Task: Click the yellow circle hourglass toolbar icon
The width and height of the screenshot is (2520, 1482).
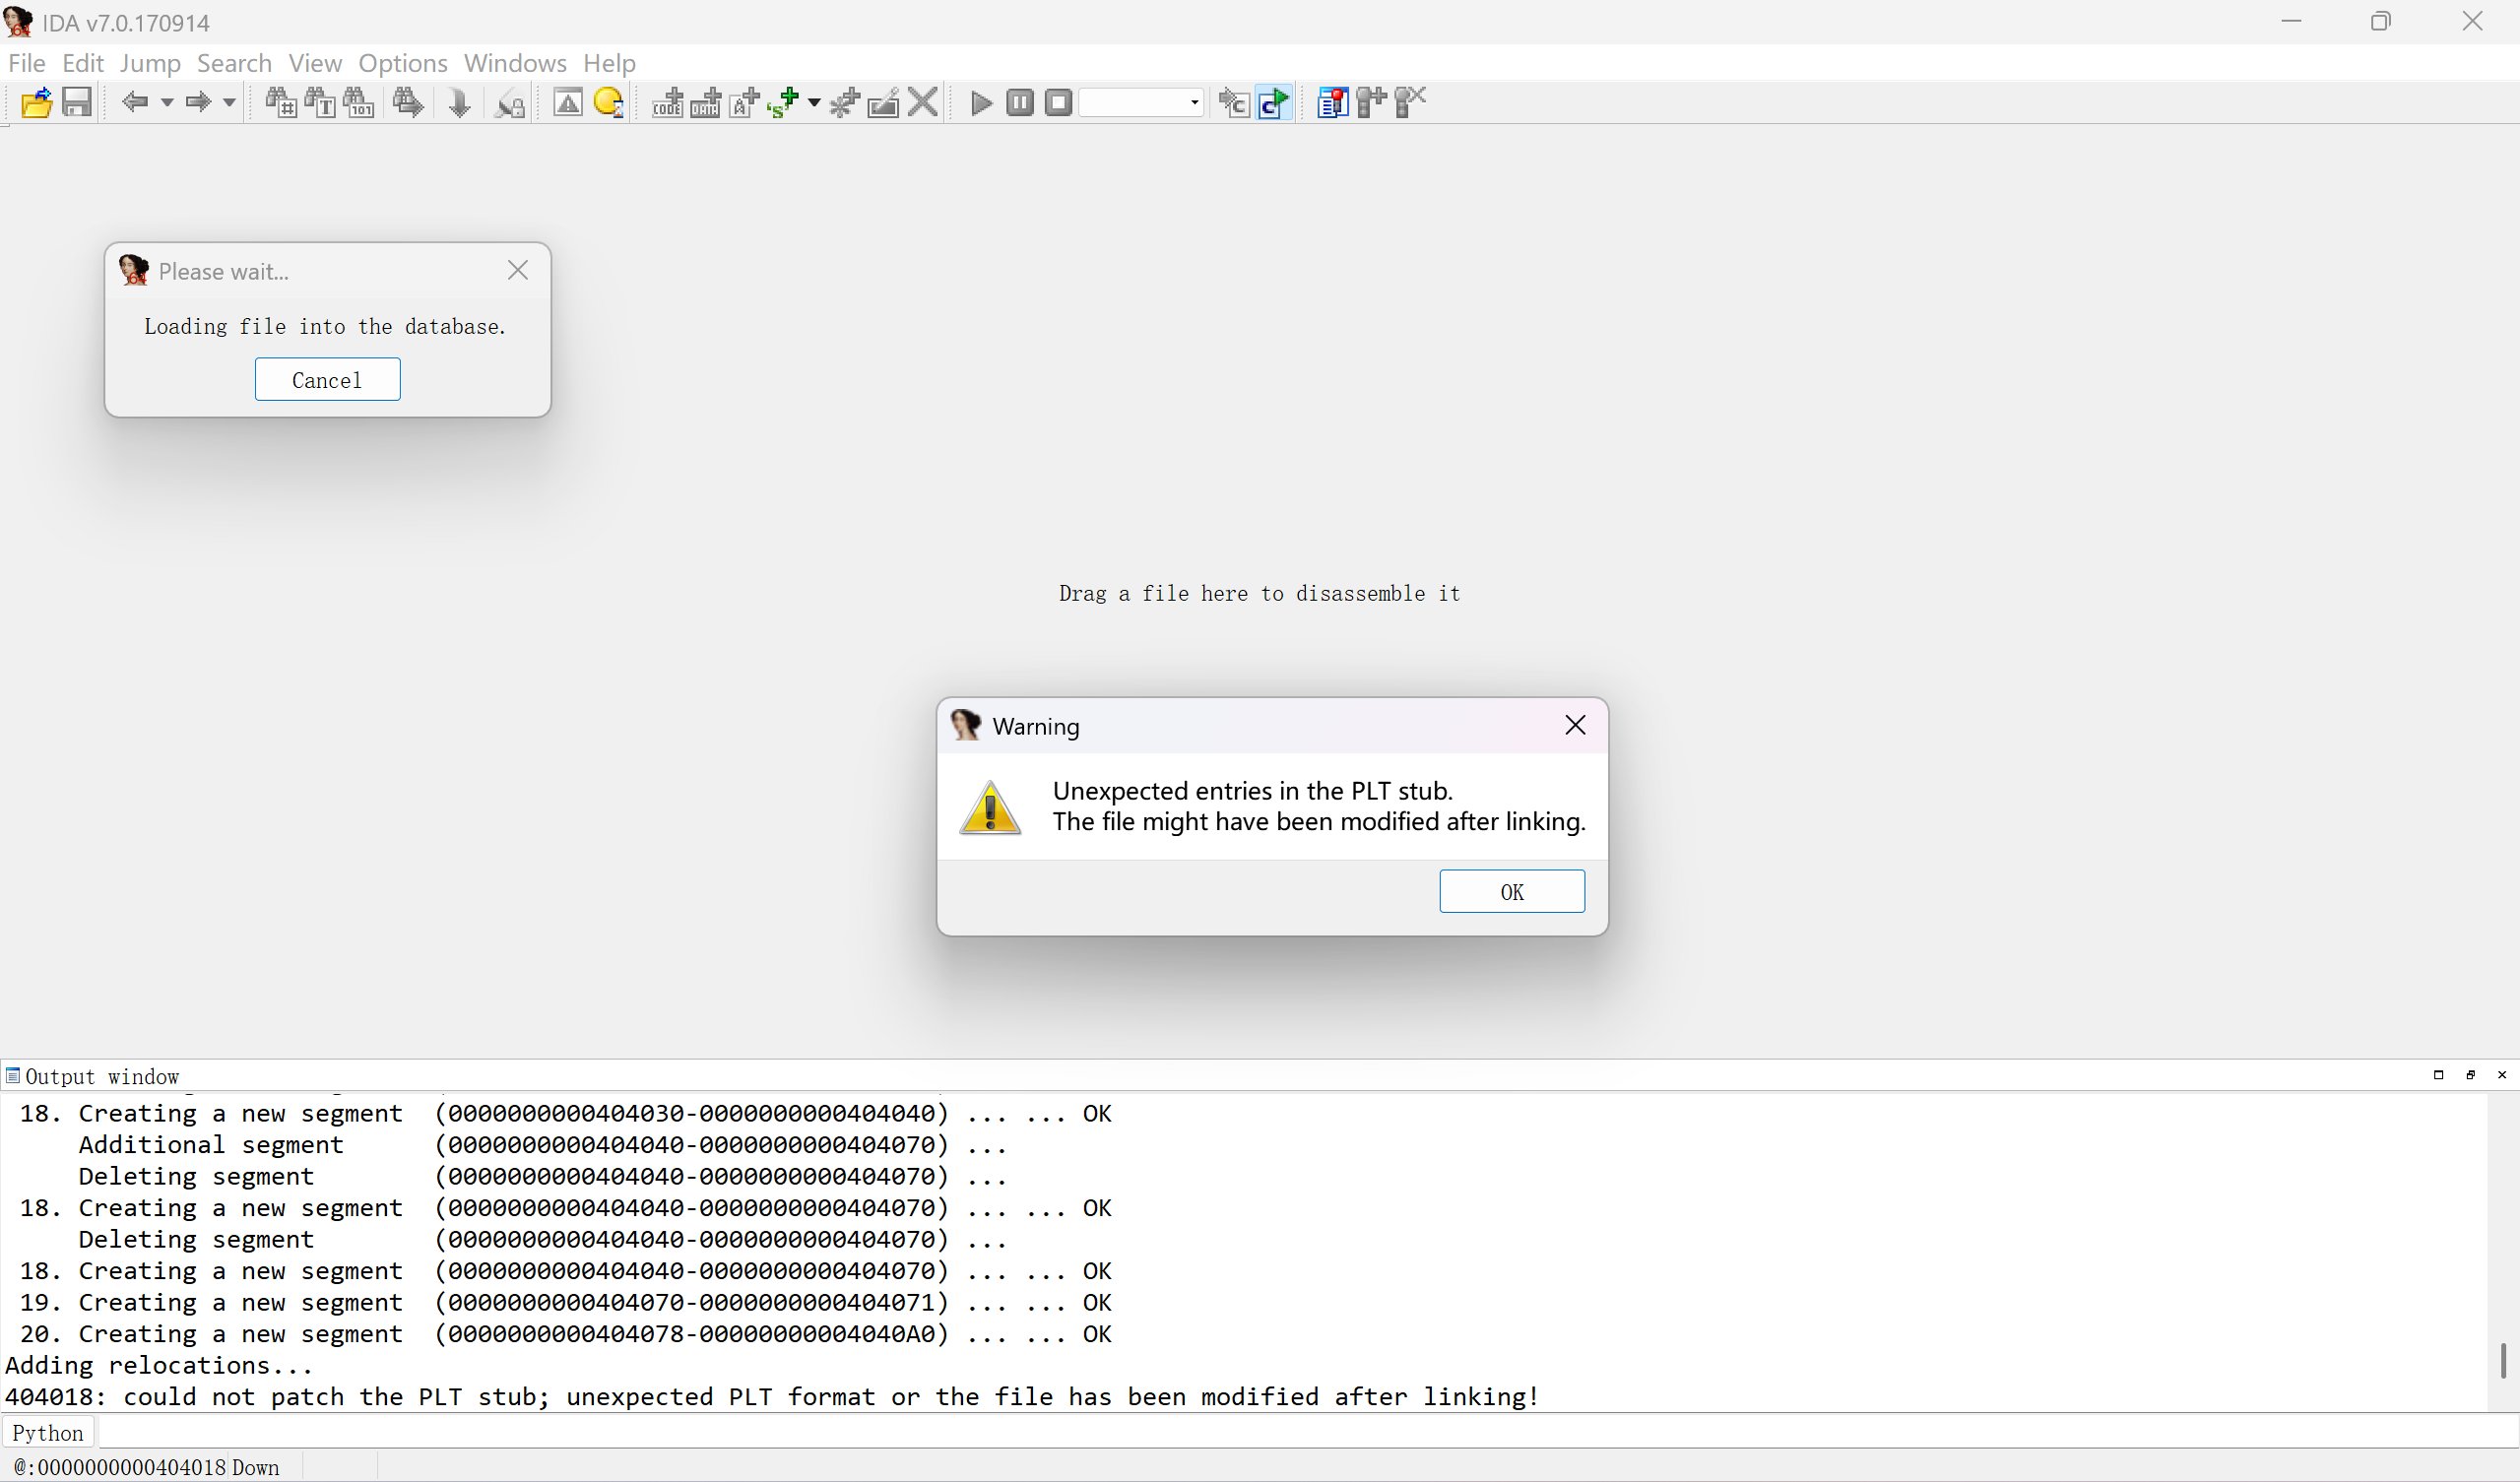Action: [609, 102]
